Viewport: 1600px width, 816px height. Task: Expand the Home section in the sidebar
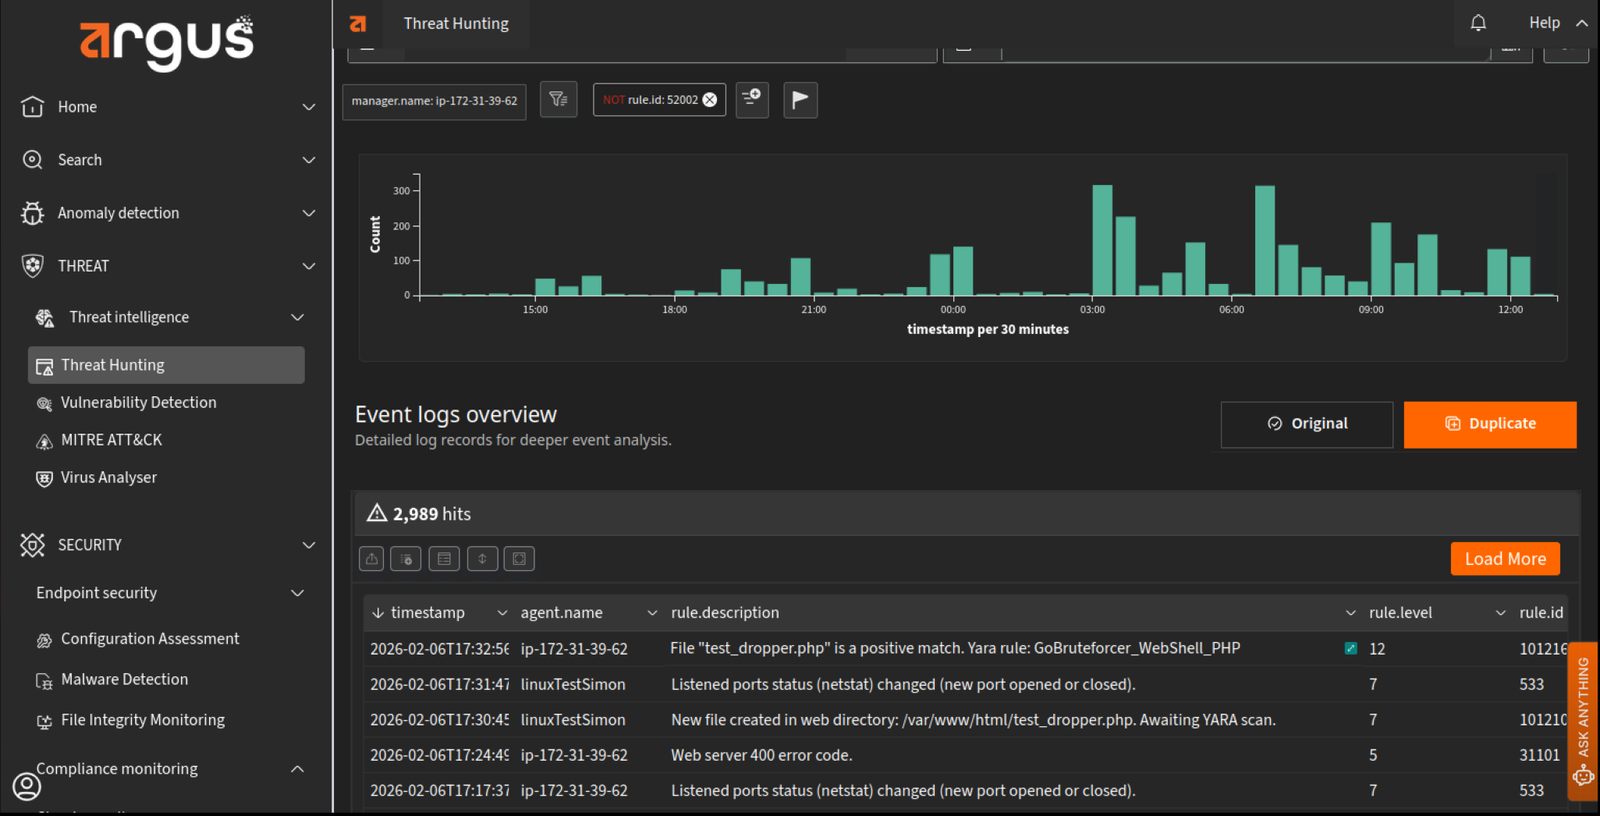309,107
